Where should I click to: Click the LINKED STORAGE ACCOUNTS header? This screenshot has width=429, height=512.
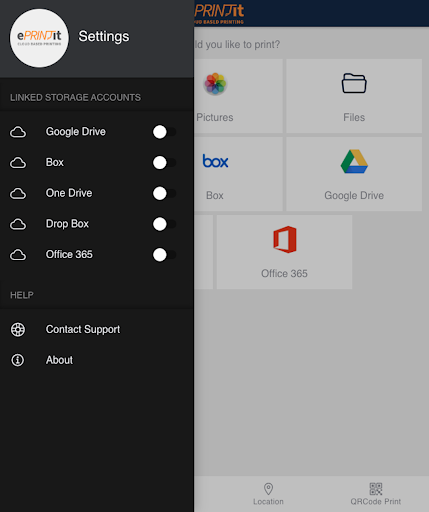pyautogui.click(x=75, y=97)
